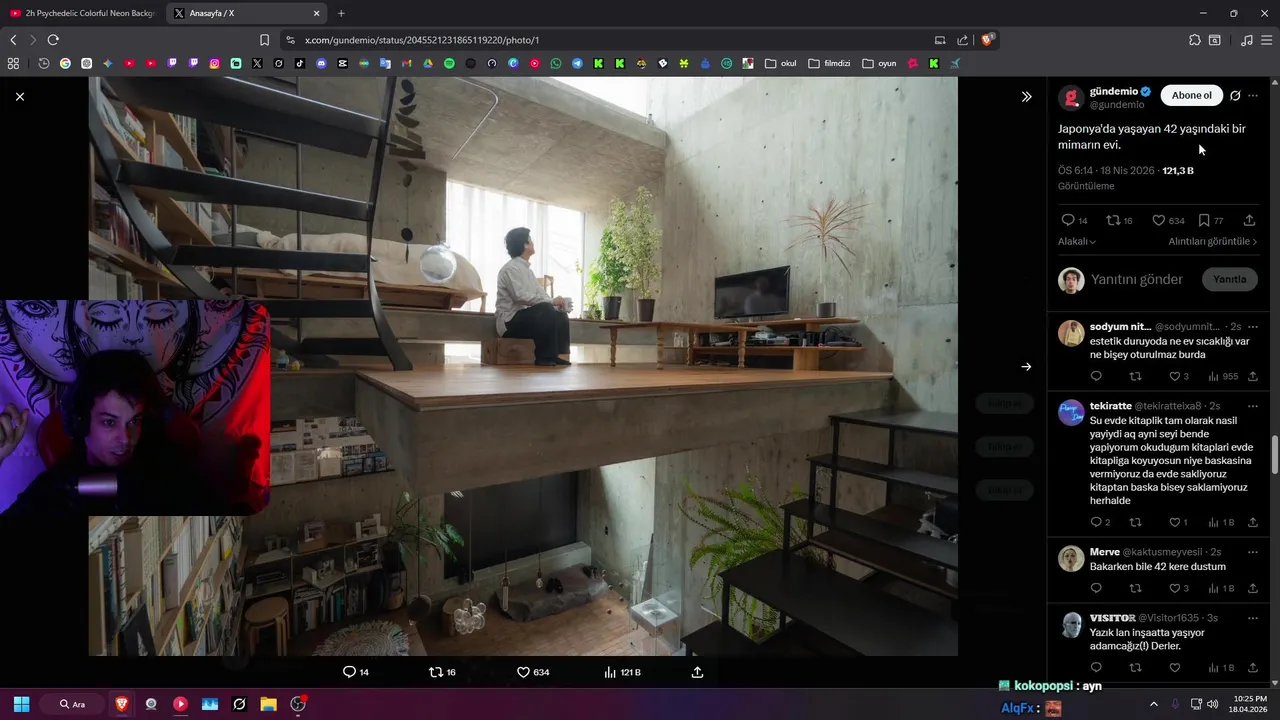The image size is (1280, 720).
Task: Open gündemio profile avatar
Action: tap(1071, 97)
